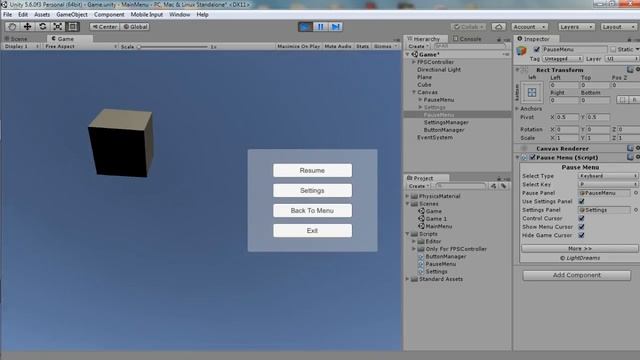Click the Exit button in pause menu
Image resolution: width=640 pixels, height=360 pixels.
click(x=312, y=231)
